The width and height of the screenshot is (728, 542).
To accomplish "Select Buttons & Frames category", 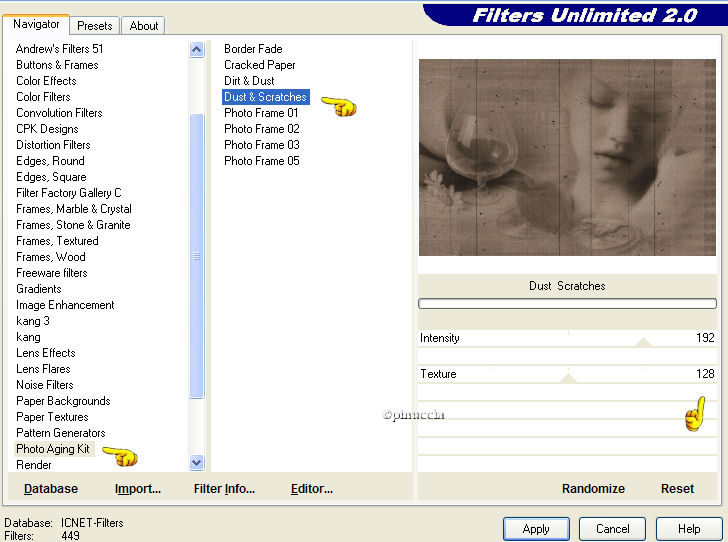I will coord(57,65).
